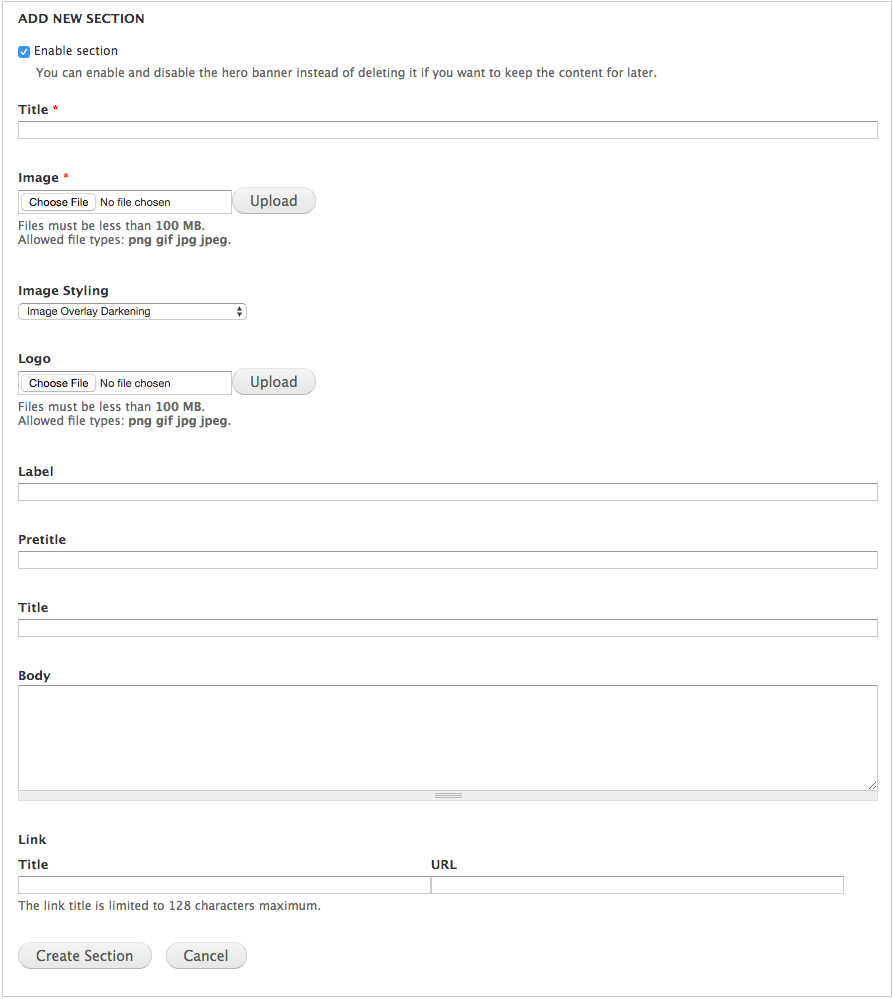Open the Image Styling dropdown
This screenshot has height=999, width=893.
[x=132, y=312]
